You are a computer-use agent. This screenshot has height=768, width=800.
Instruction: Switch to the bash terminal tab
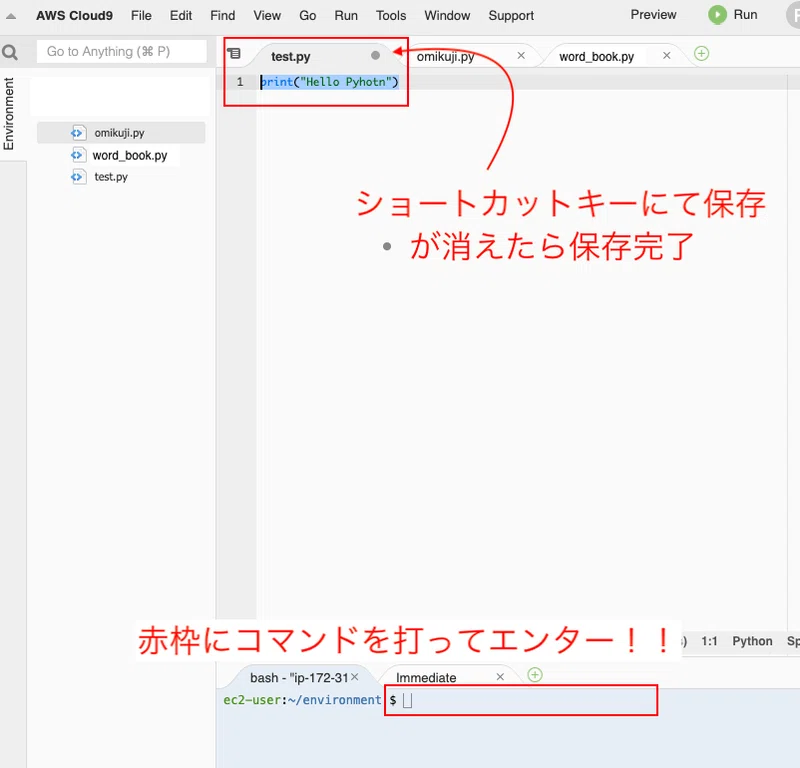click(298, 678)
